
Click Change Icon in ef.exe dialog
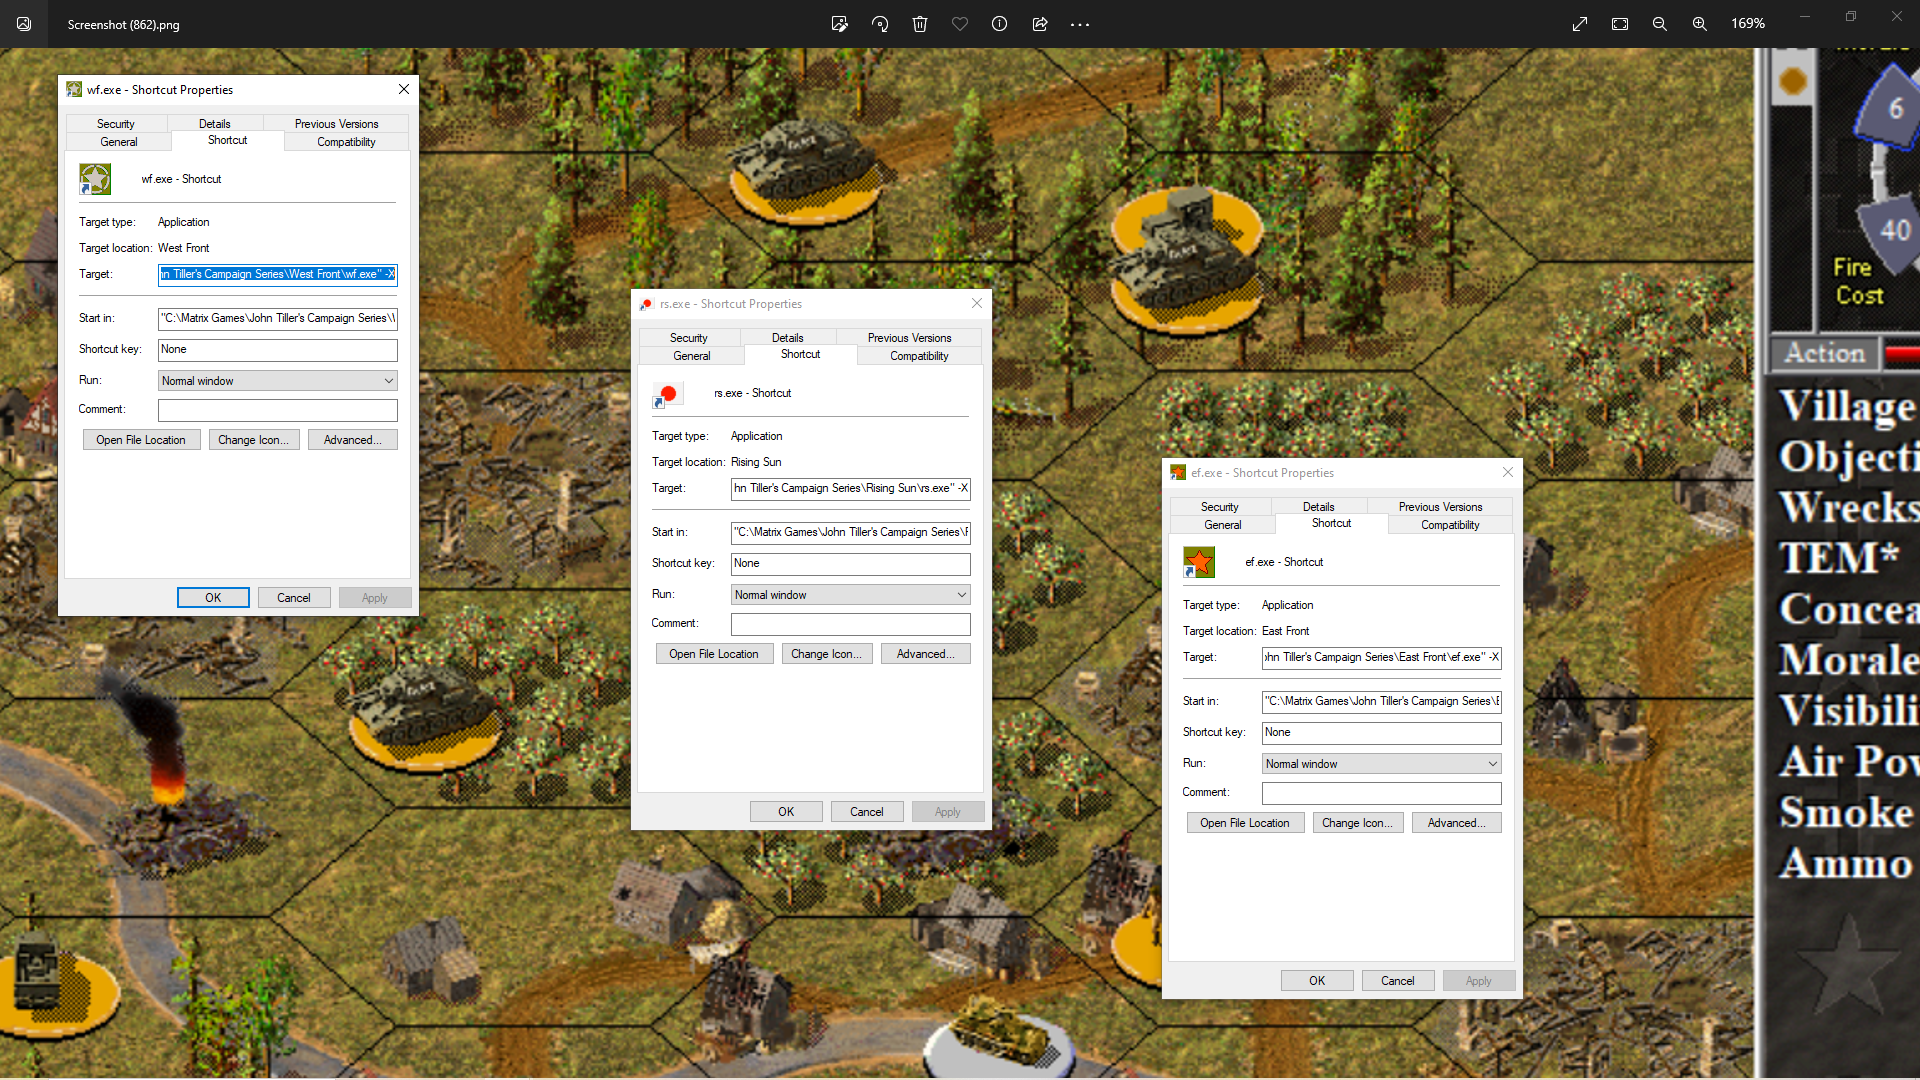pyautogui.click(x=1357, y=823)
